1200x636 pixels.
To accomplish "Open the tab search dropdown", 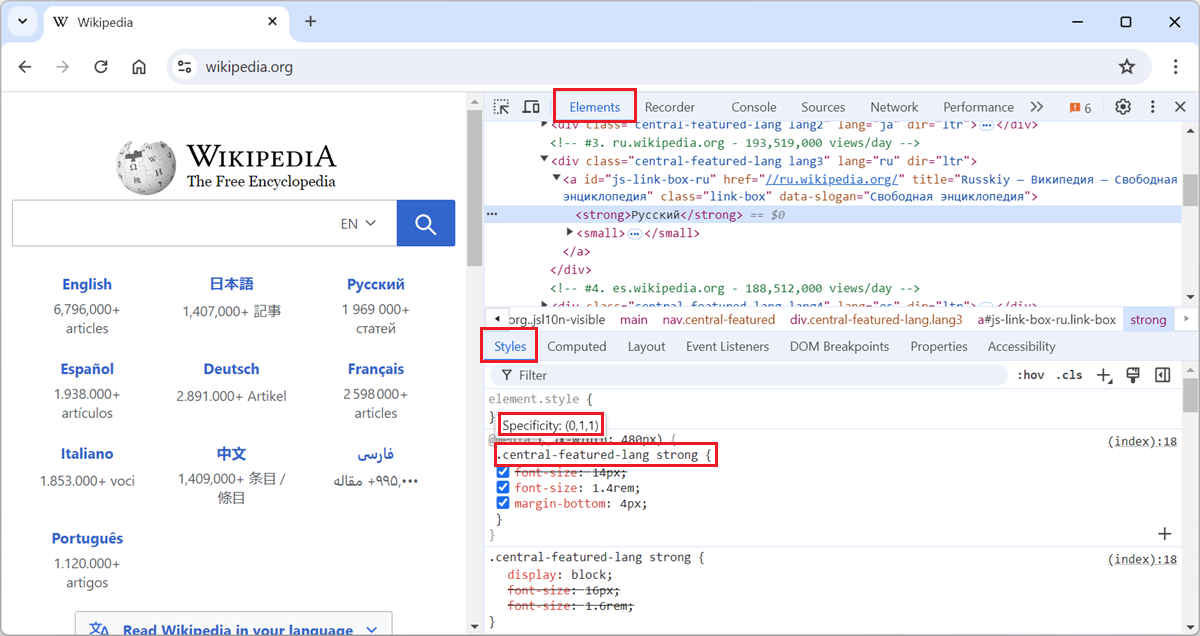I will click(22, 21).
